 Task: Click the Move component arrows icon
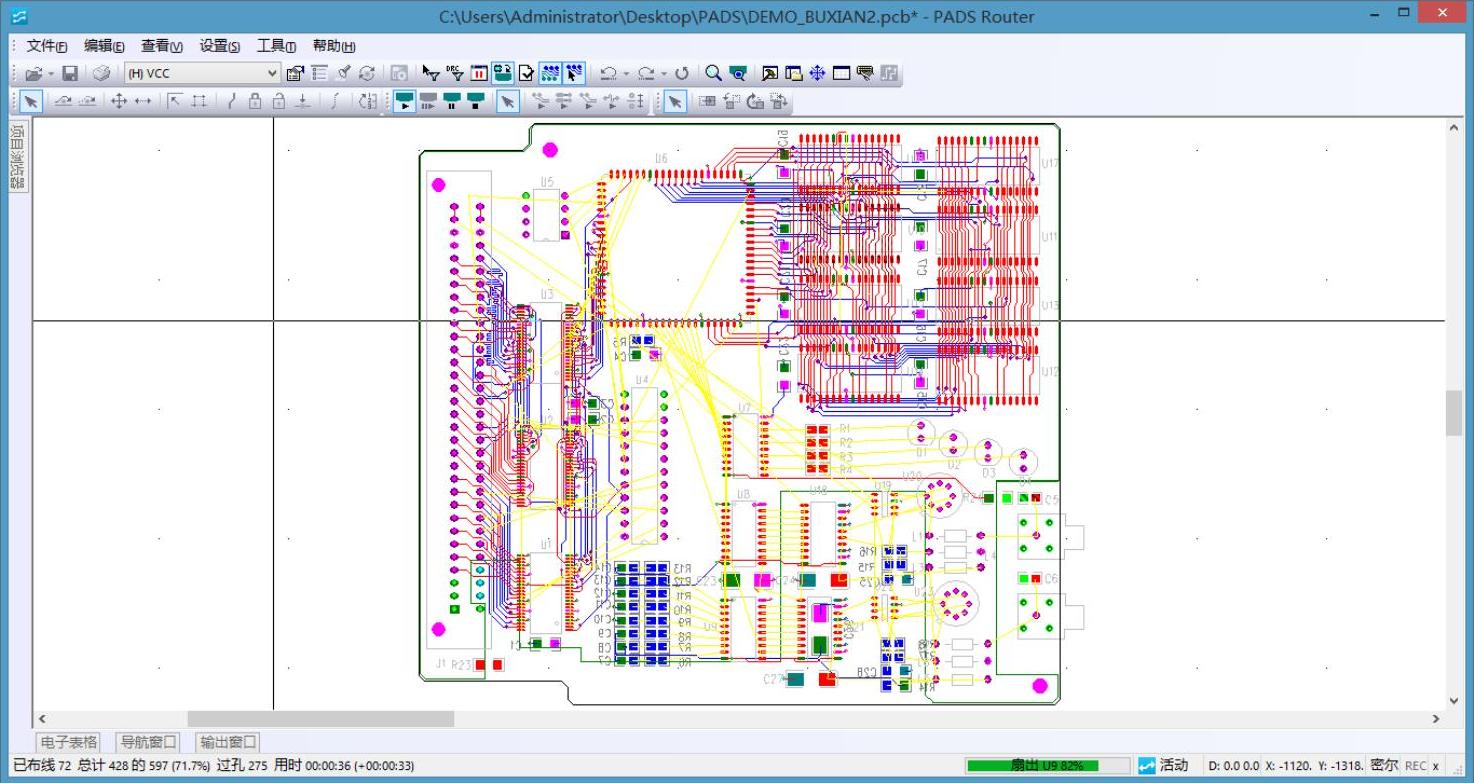pyautogui.click(x=118, y=101)
